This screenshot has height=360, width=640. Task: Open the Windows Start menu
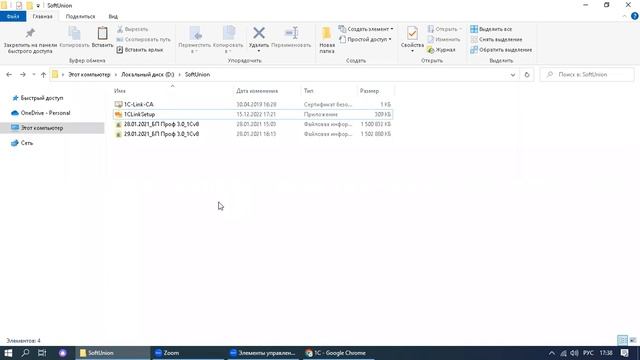pyautogui.click(x=8, y=353)
